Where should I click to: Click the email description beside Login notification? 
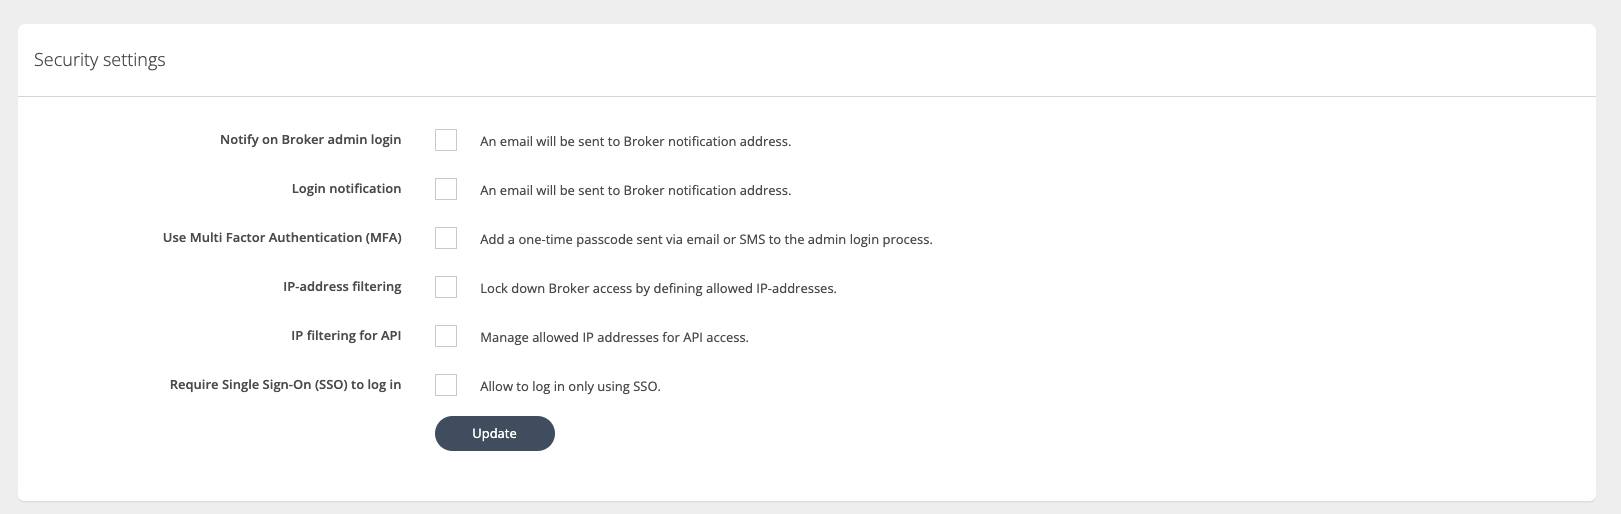[635, 191]
